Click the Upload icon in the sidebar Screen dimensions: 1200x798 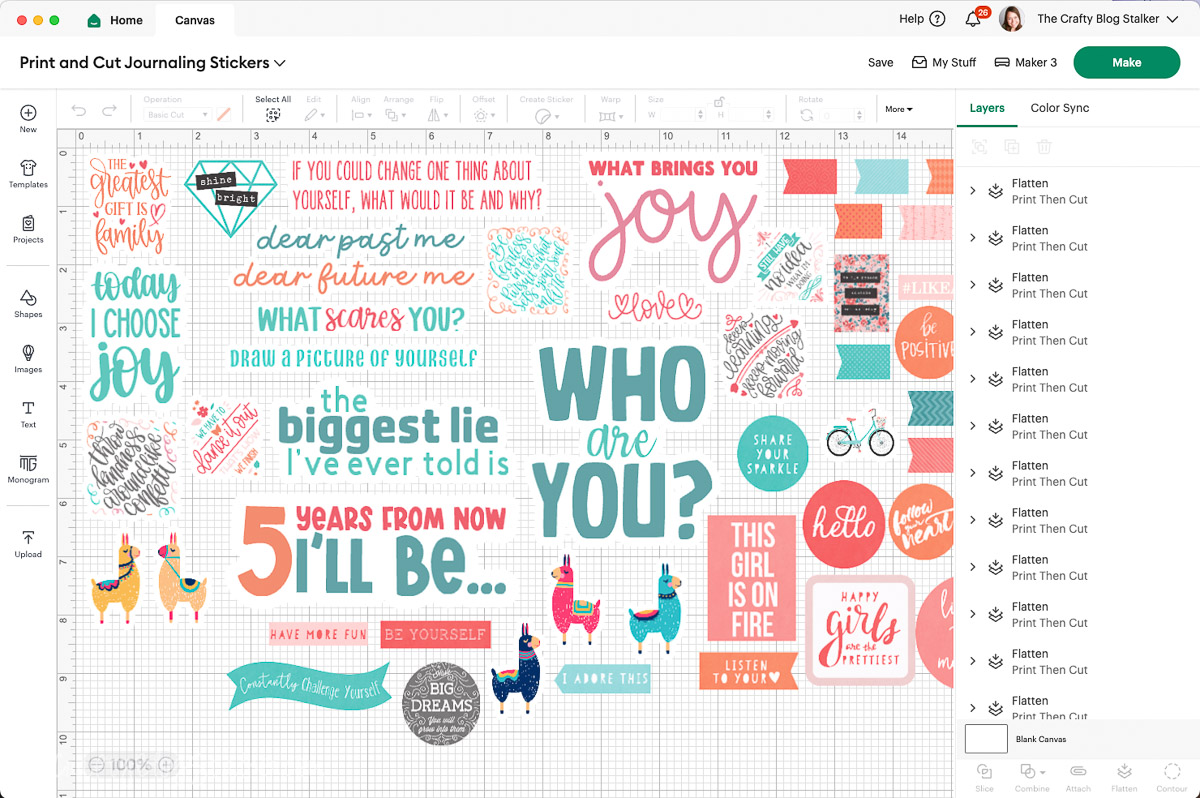(x=27, y=540)
